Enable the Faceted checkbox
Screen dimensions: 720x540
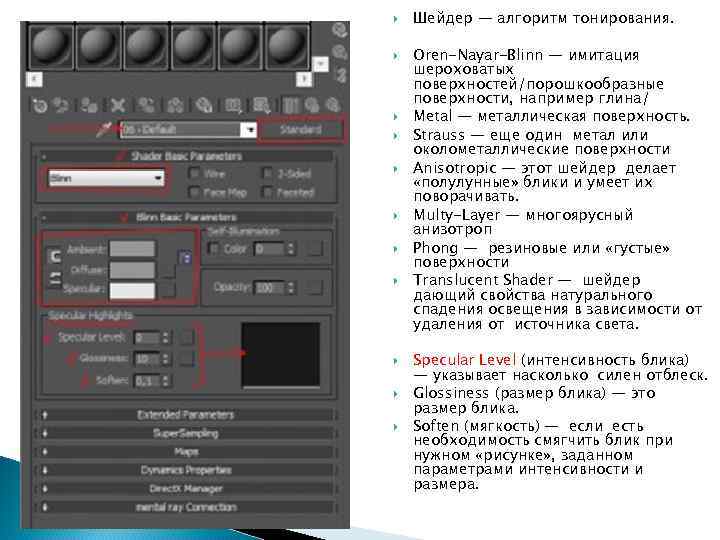coord(267,192)
